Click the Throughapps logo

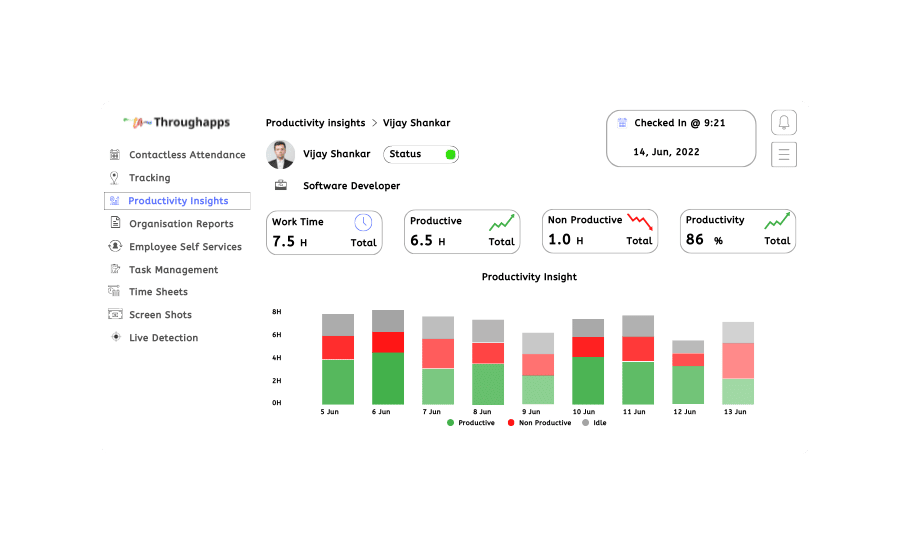click(x=176, y=122)
